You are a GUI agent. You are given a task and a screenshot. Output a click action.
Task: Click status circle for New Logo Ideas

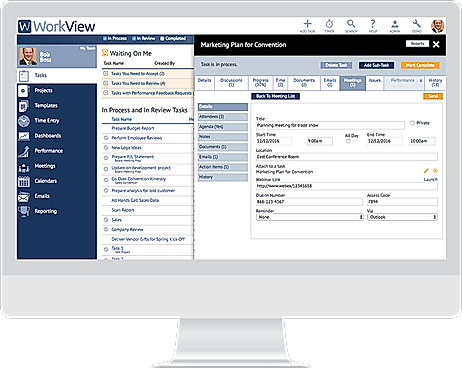click(106, 148)
